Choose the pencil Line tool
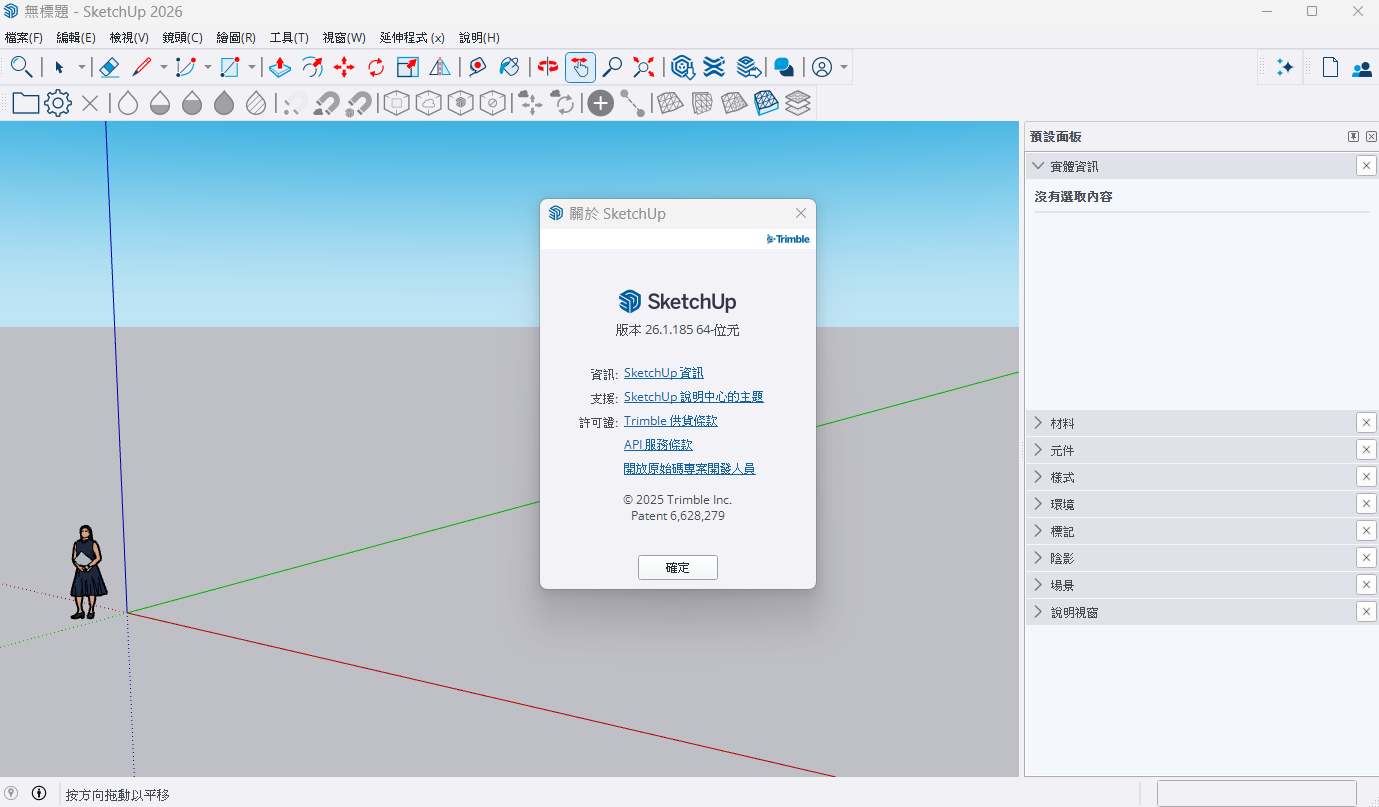The width and height of the screenshot is (1379, 807). 141,67
